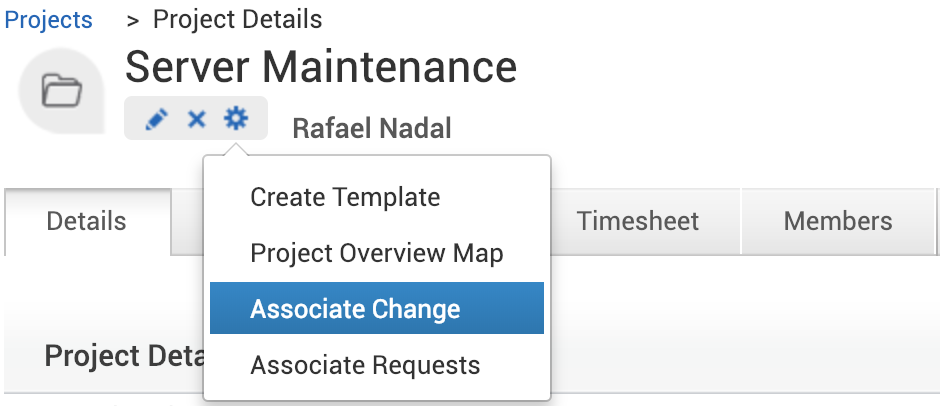Screen dimensions: 940x406
Task: Click the gray folder project icon
Action: pos(61,92)
